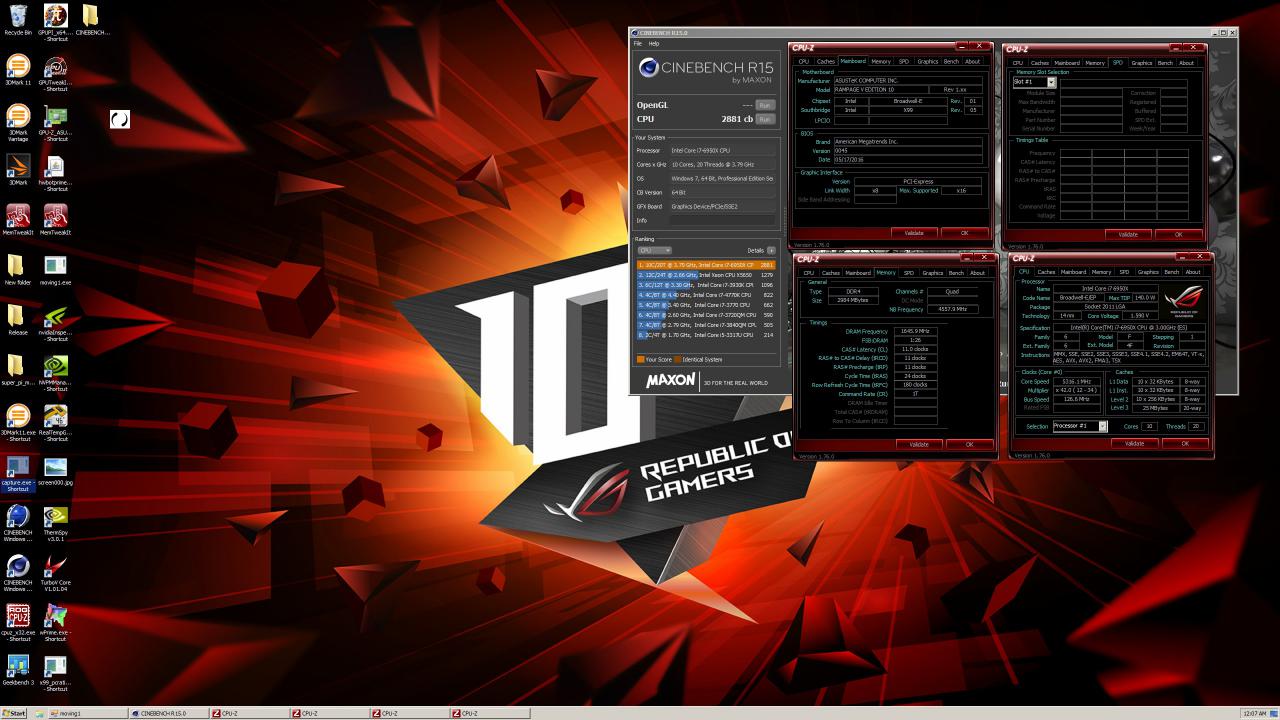Open the GPU-Z shortcut icon
1280x720 pixels.
[x=54, y=122]
